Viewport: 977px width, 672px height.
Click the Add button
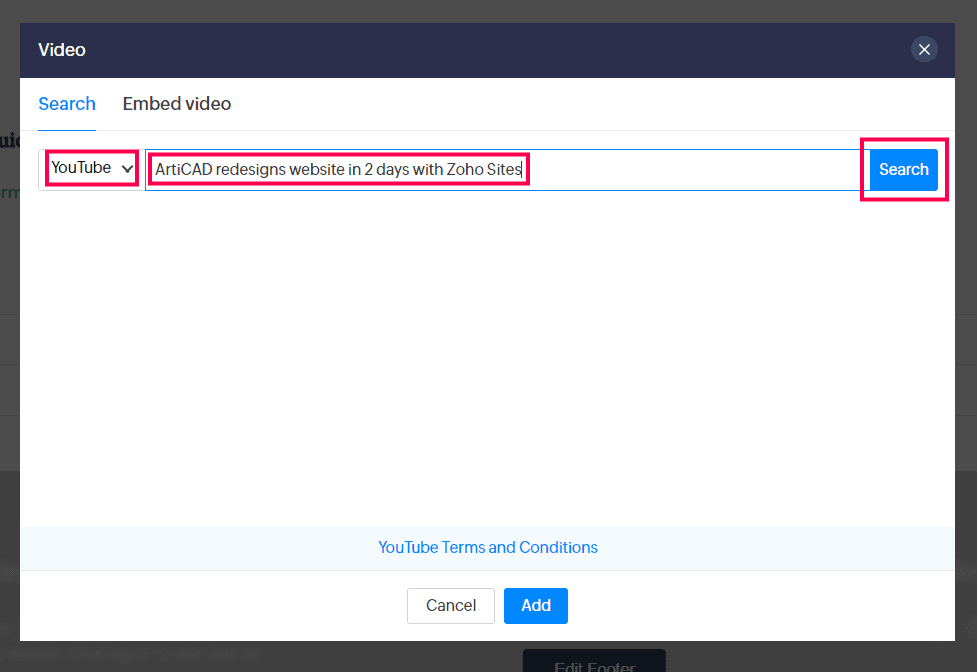535,605
